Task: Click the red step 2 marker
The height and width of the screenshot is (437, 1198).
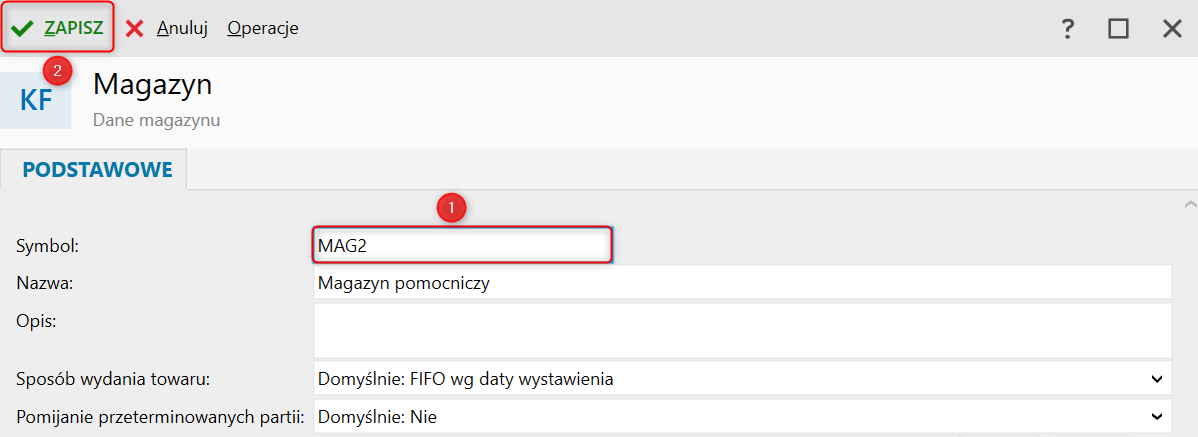Action: tap(57, 71)
